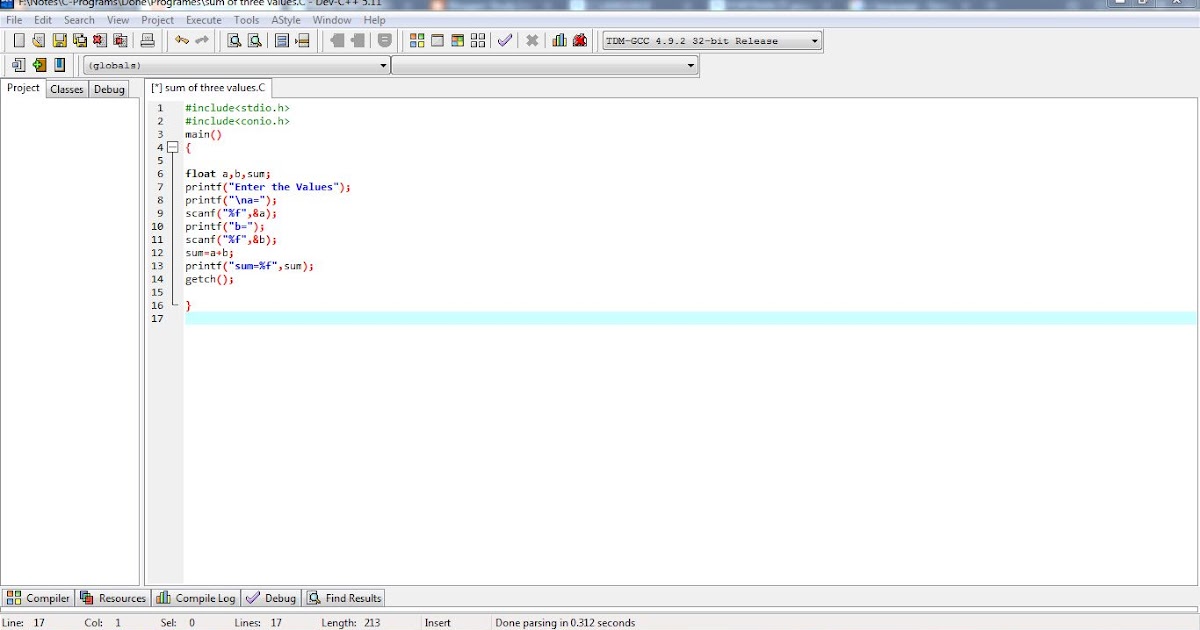
Task: Switch to the Classes tab
Action: (x=66, y=88)
